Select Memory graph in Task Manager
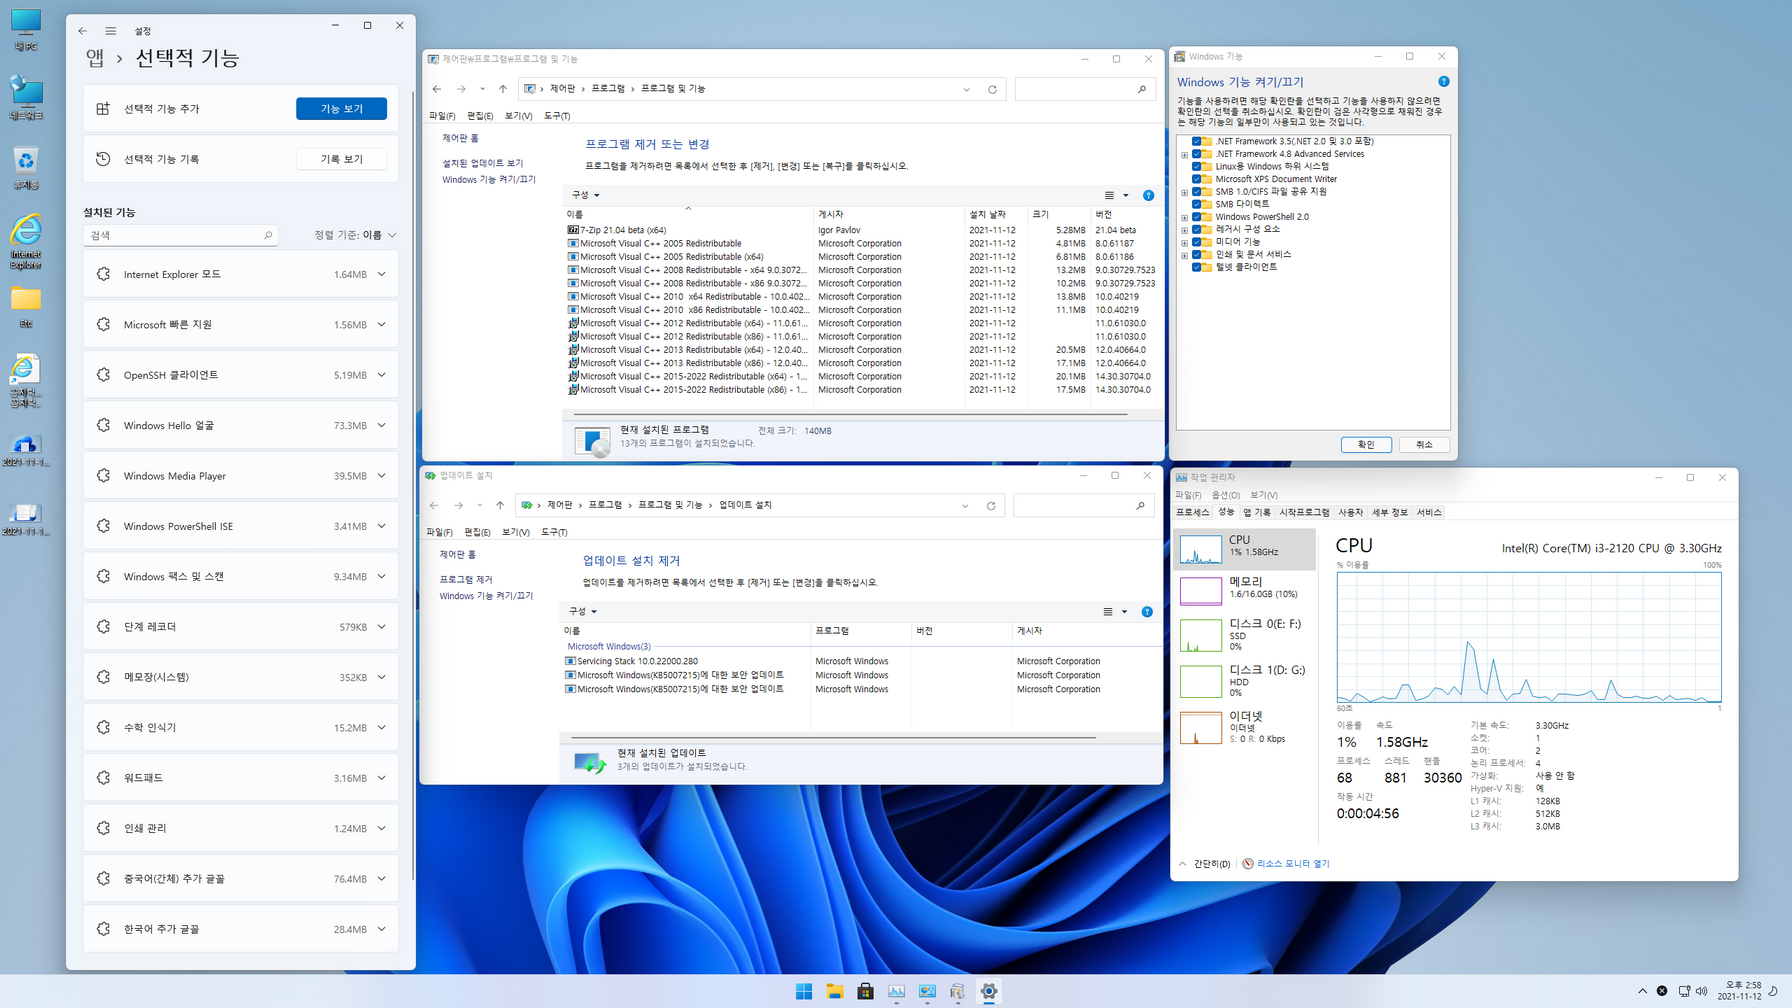Screen dimensions: 1792x1008 coord(1201,590)
